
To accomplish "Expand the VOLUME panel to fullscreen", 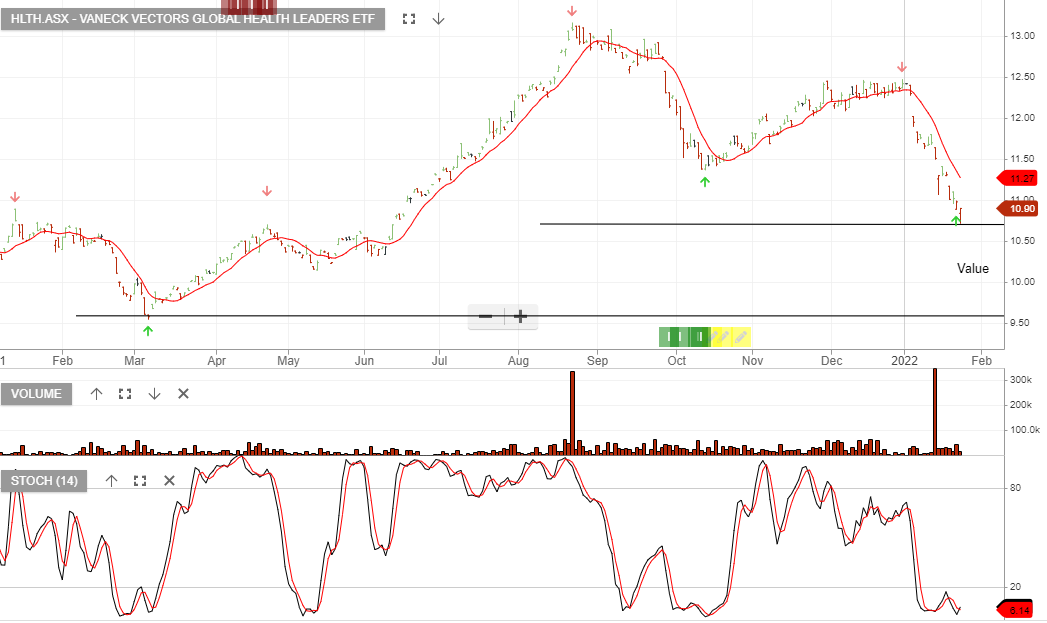I will pyautogui.click(x=124, y=394).
